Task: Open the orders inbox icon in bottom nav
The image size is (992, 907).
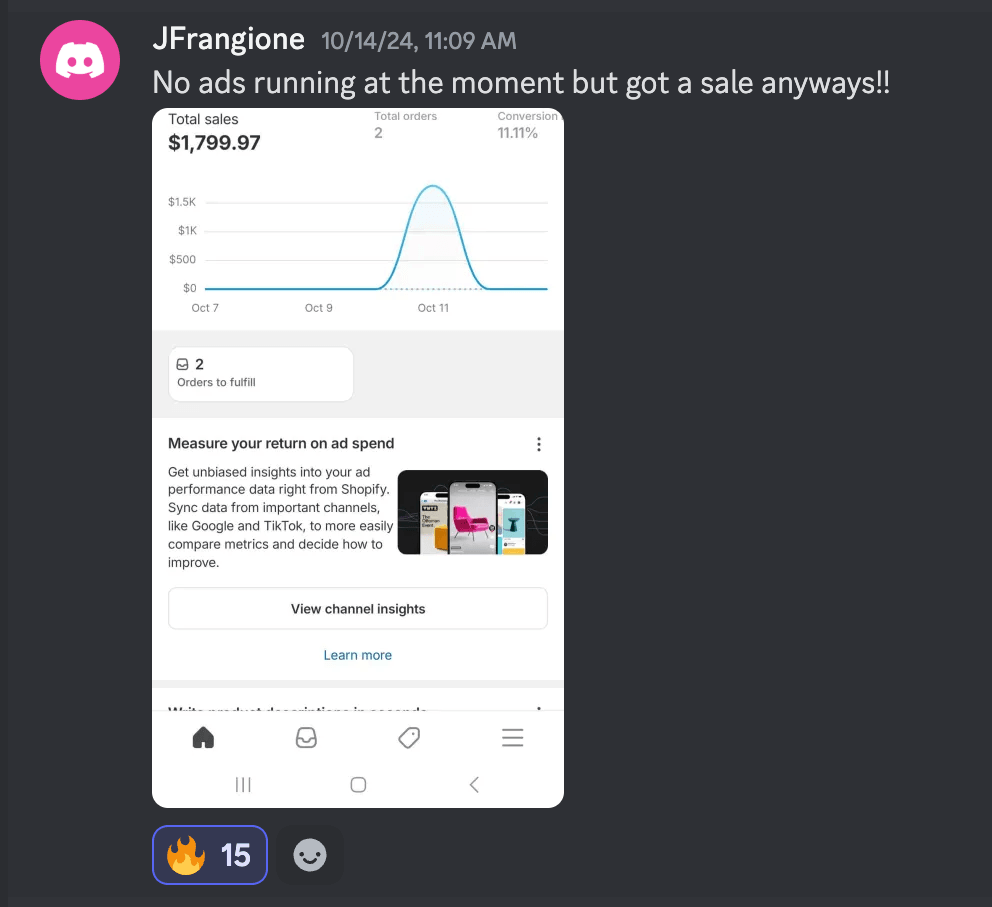Action: 306,737
